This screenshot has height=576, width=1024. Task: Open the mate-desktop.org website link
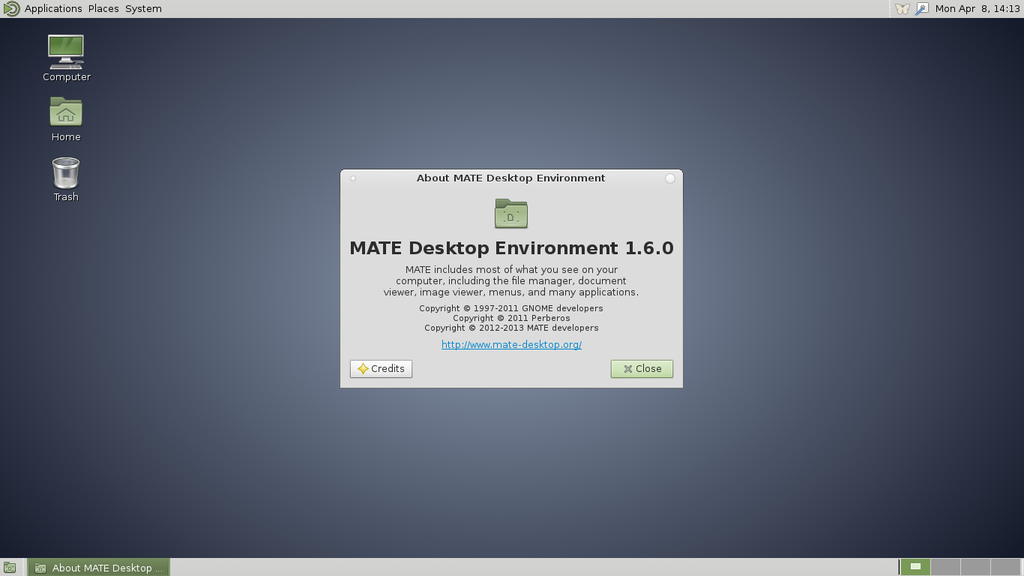click(x=511, y=344)
